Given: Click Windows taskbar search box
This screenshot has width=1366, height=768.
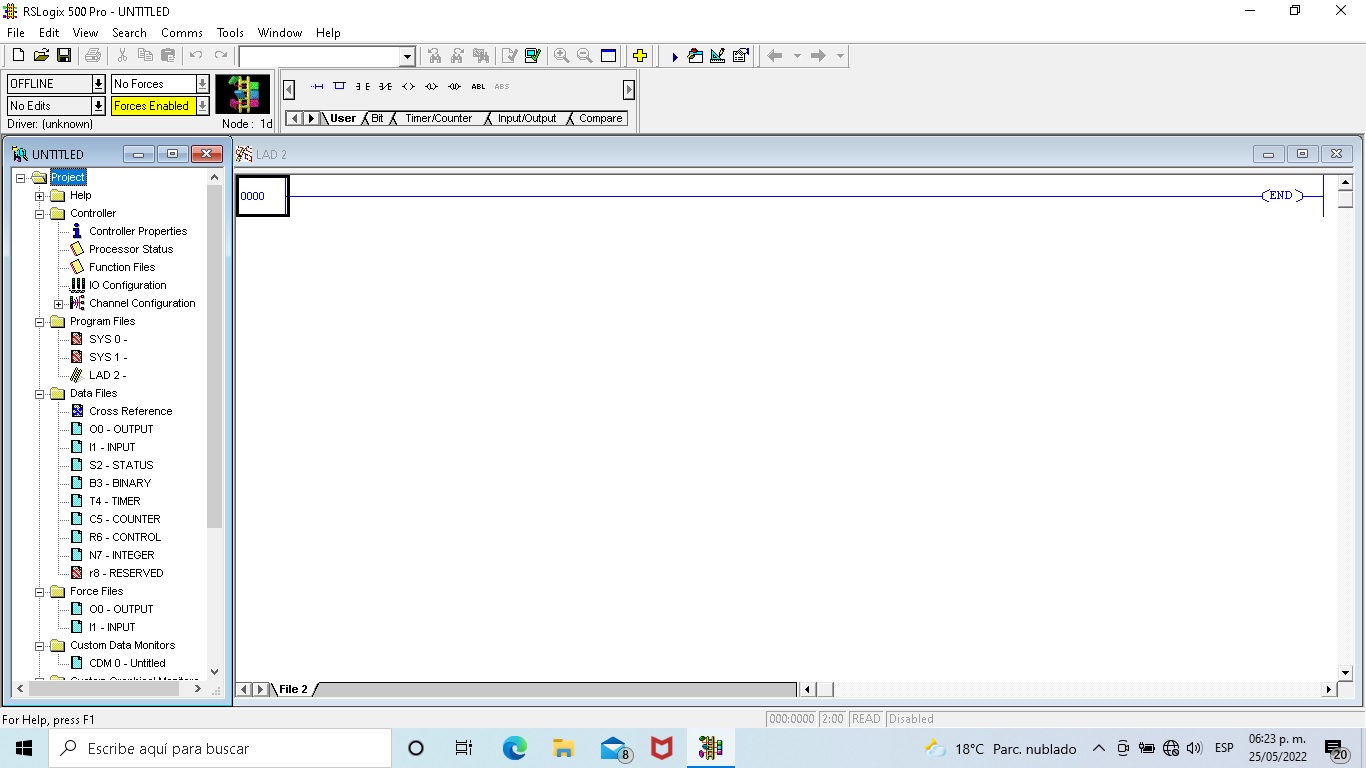Looking at the screenshot, I should (x=220, y=748).
